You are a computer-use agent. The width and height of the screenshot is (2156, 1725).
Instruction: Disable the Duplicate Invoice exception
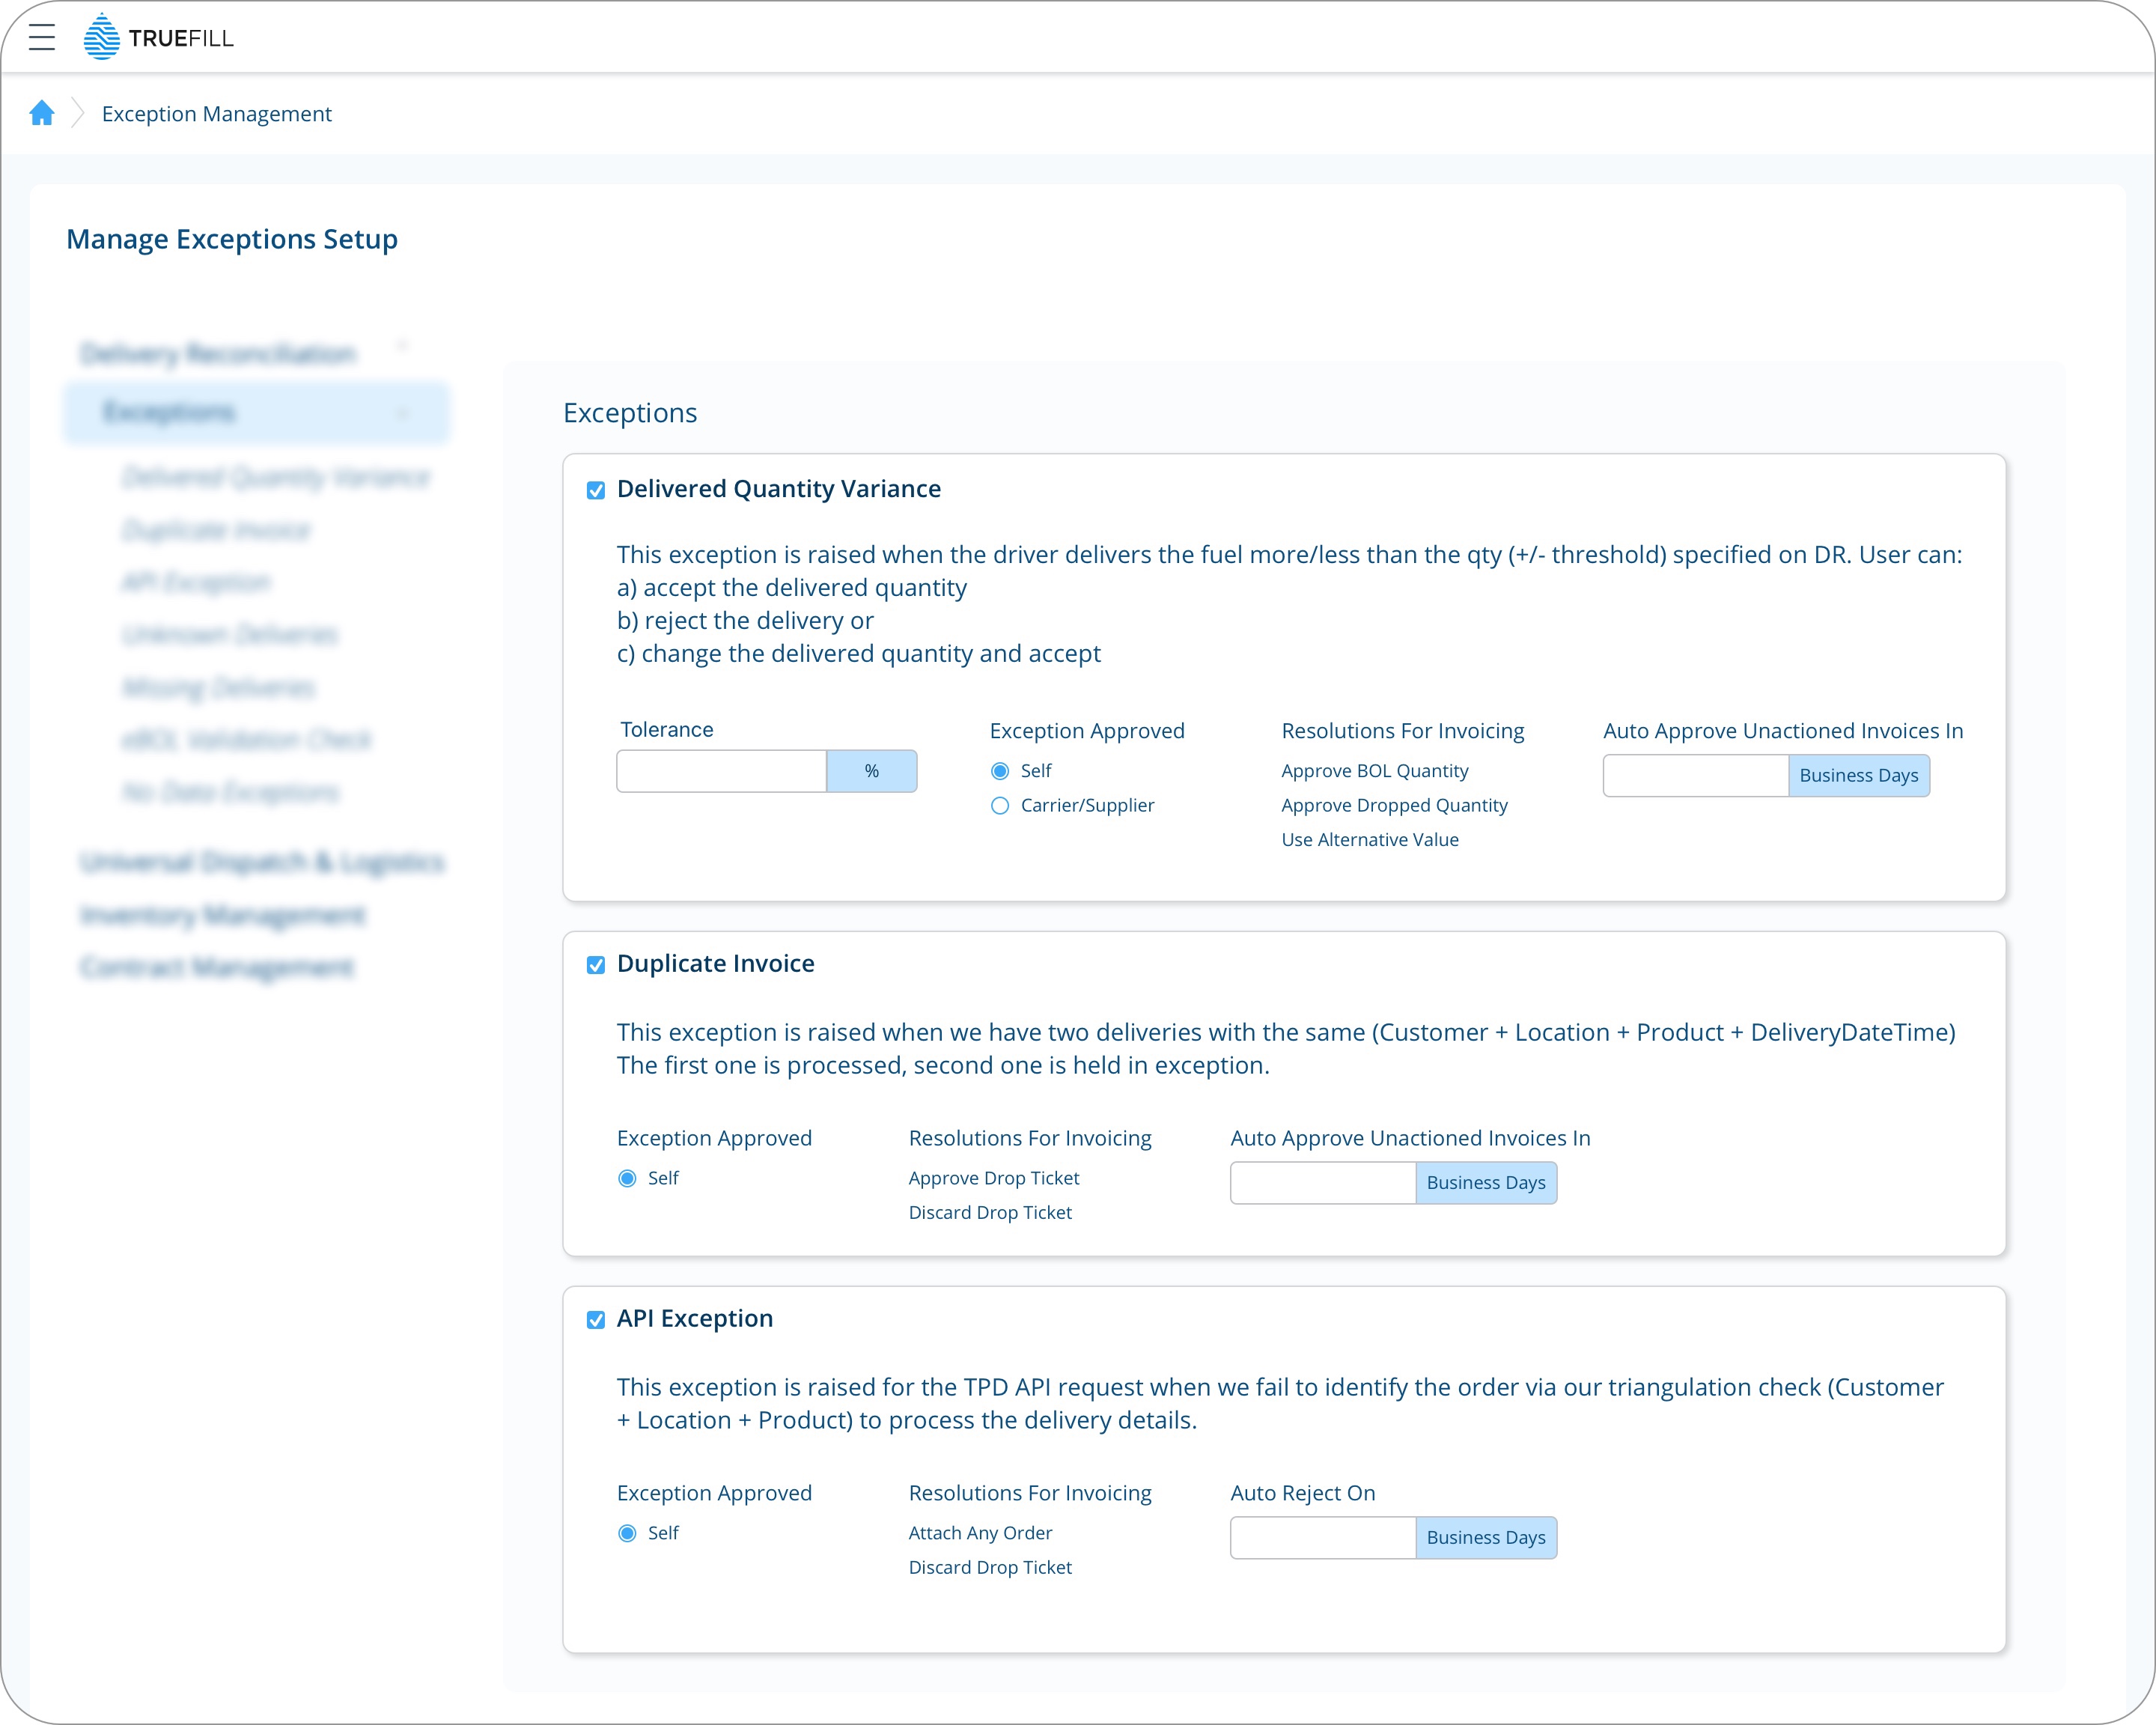595,965
